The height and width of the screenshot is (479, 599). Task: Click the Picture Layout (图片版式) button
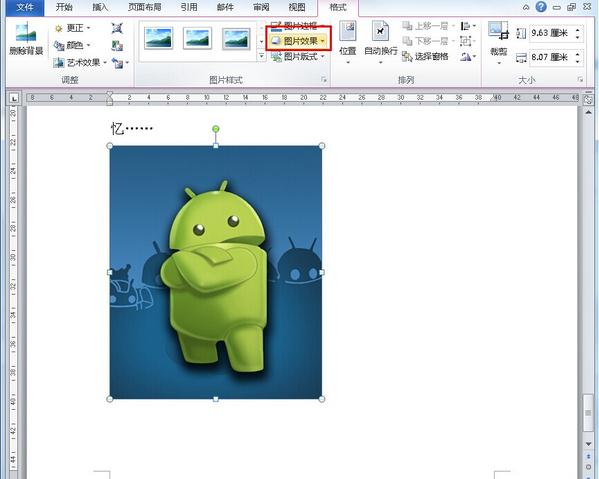298,57
